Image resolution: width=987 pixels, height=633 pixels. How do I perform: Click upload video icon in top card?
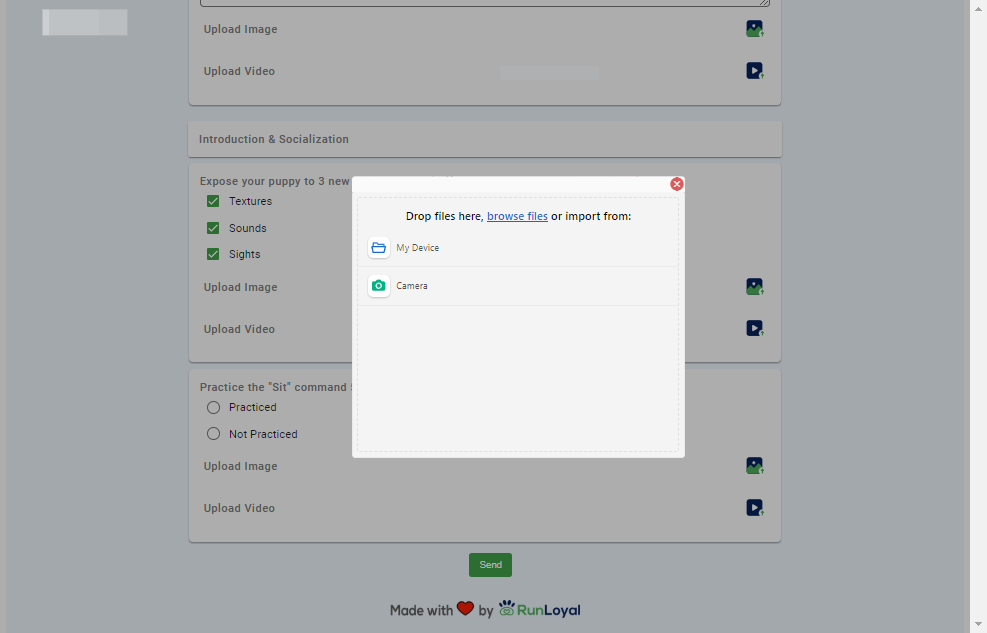click(755, 70)
